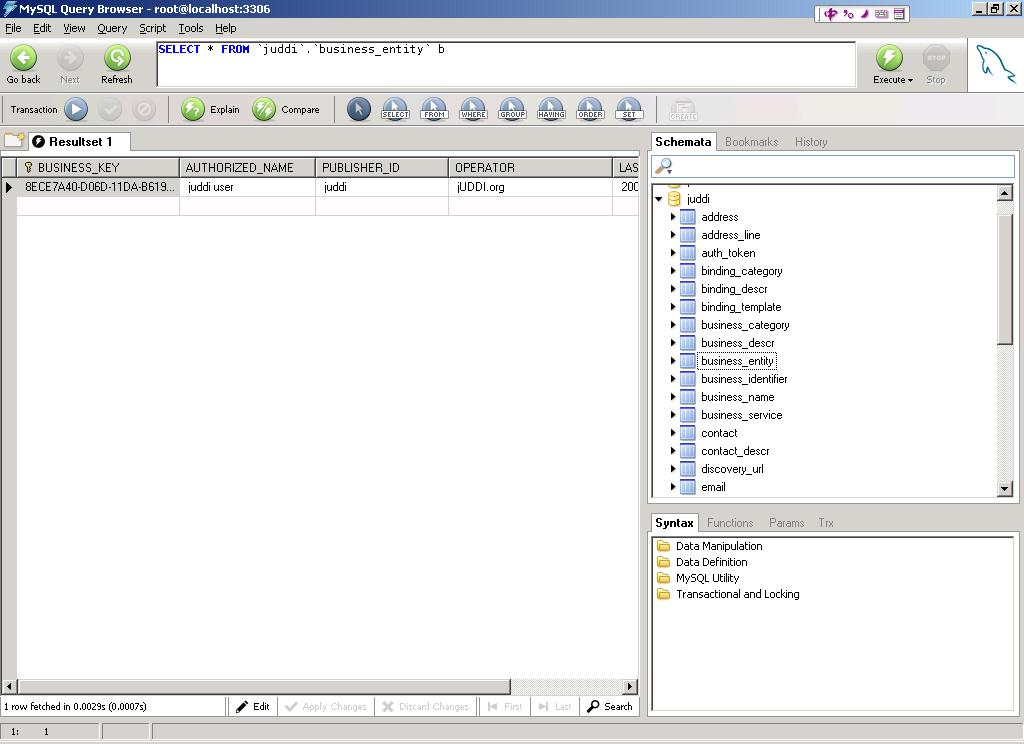Select the business_identifier table
Image resolution: width=1024 pixels, height=744 pixels.
tap(744, 379)
